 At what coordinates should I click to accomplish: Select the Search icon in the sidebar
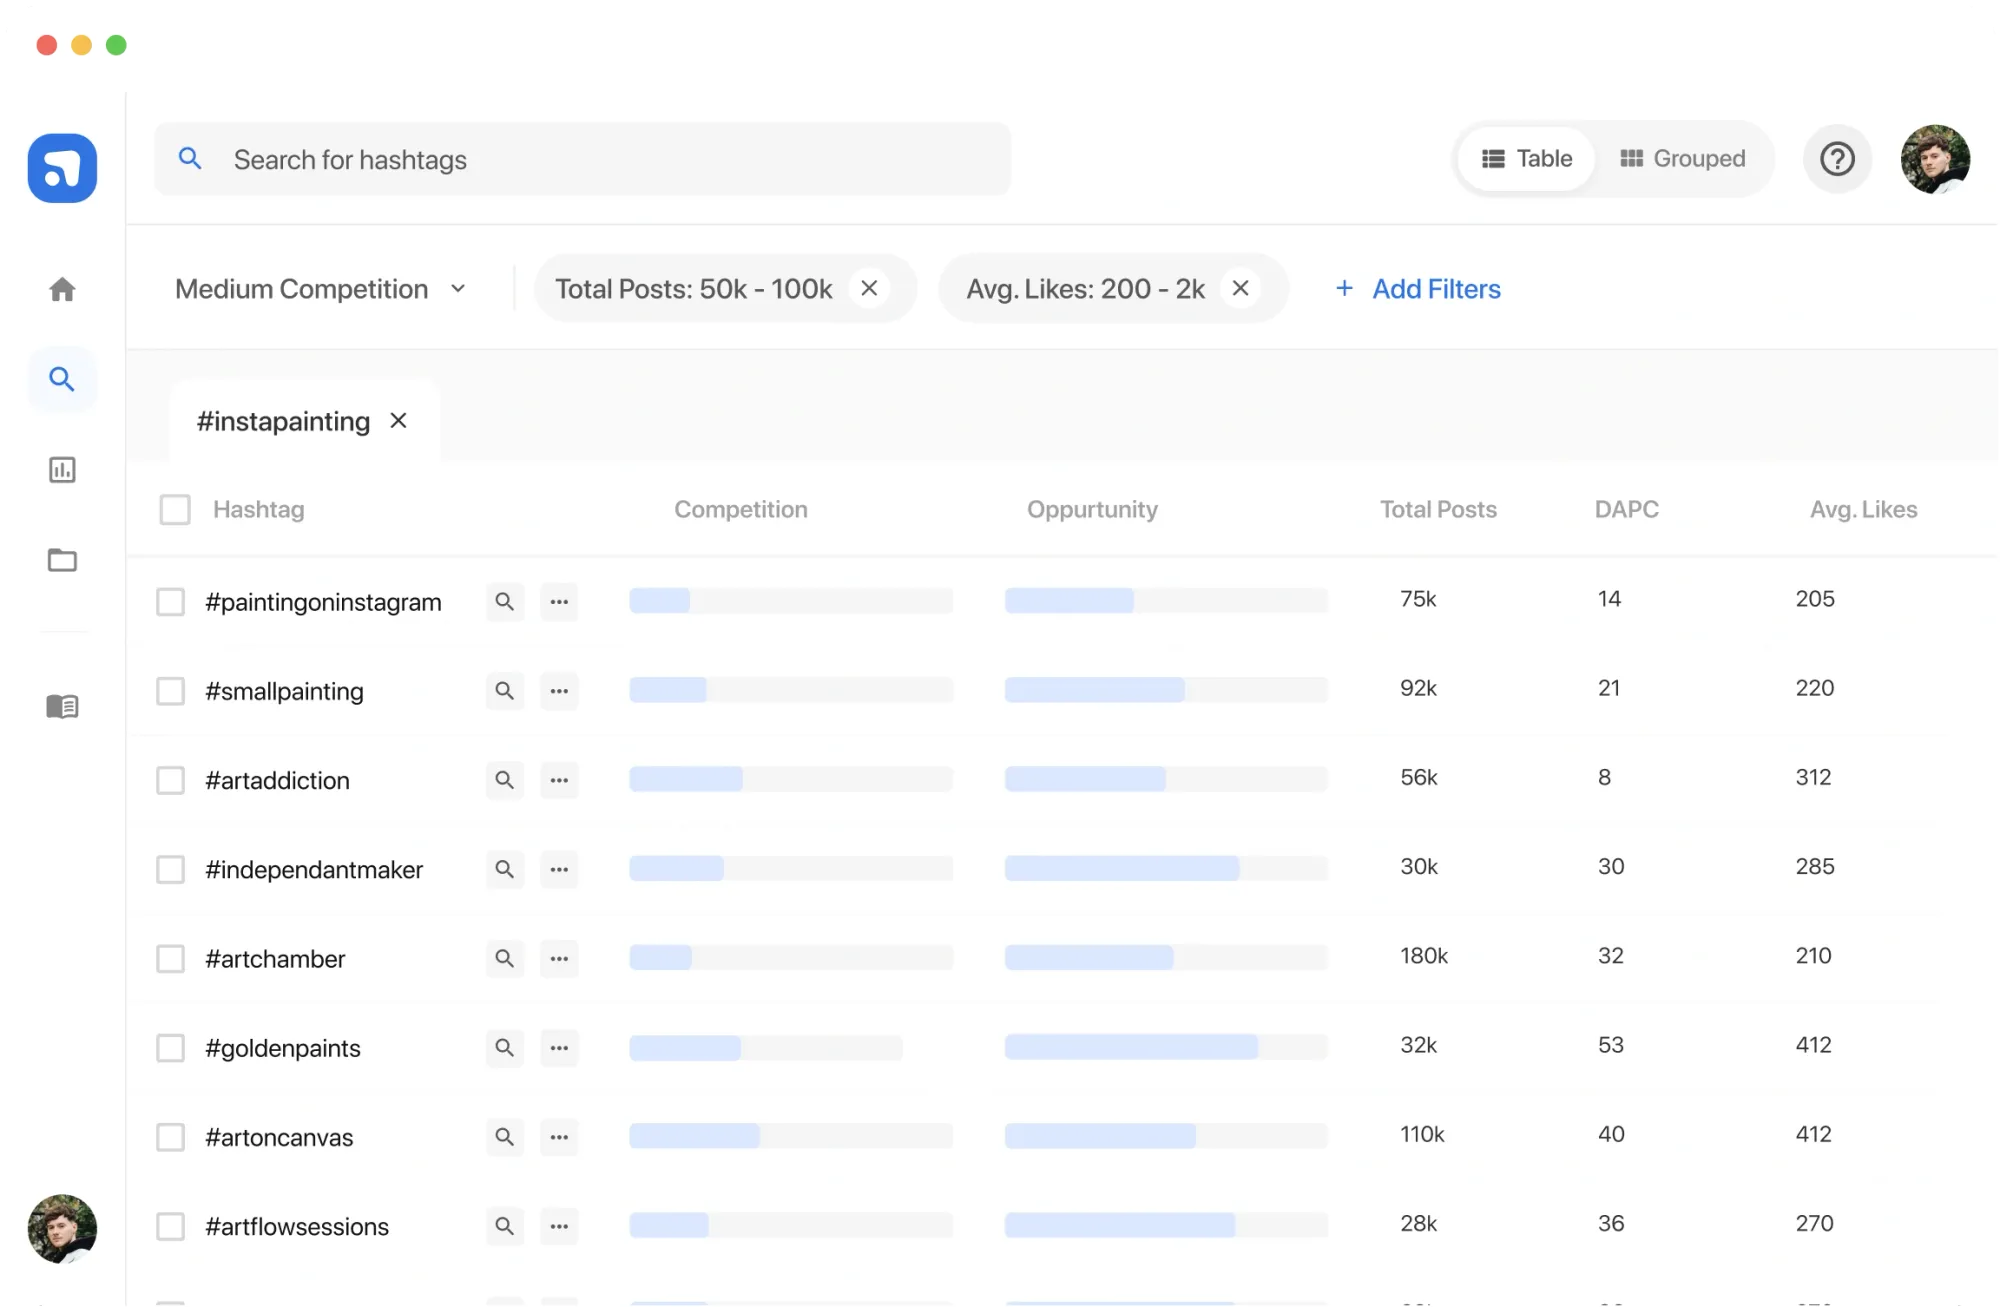tap(62, 379)
